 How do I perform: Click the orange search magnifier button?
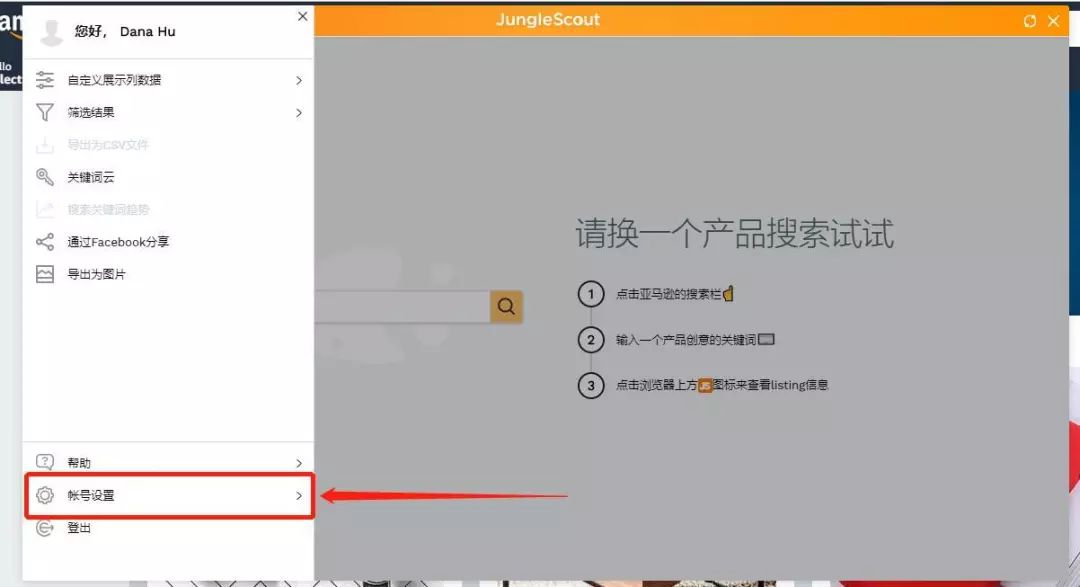[506, 306]
